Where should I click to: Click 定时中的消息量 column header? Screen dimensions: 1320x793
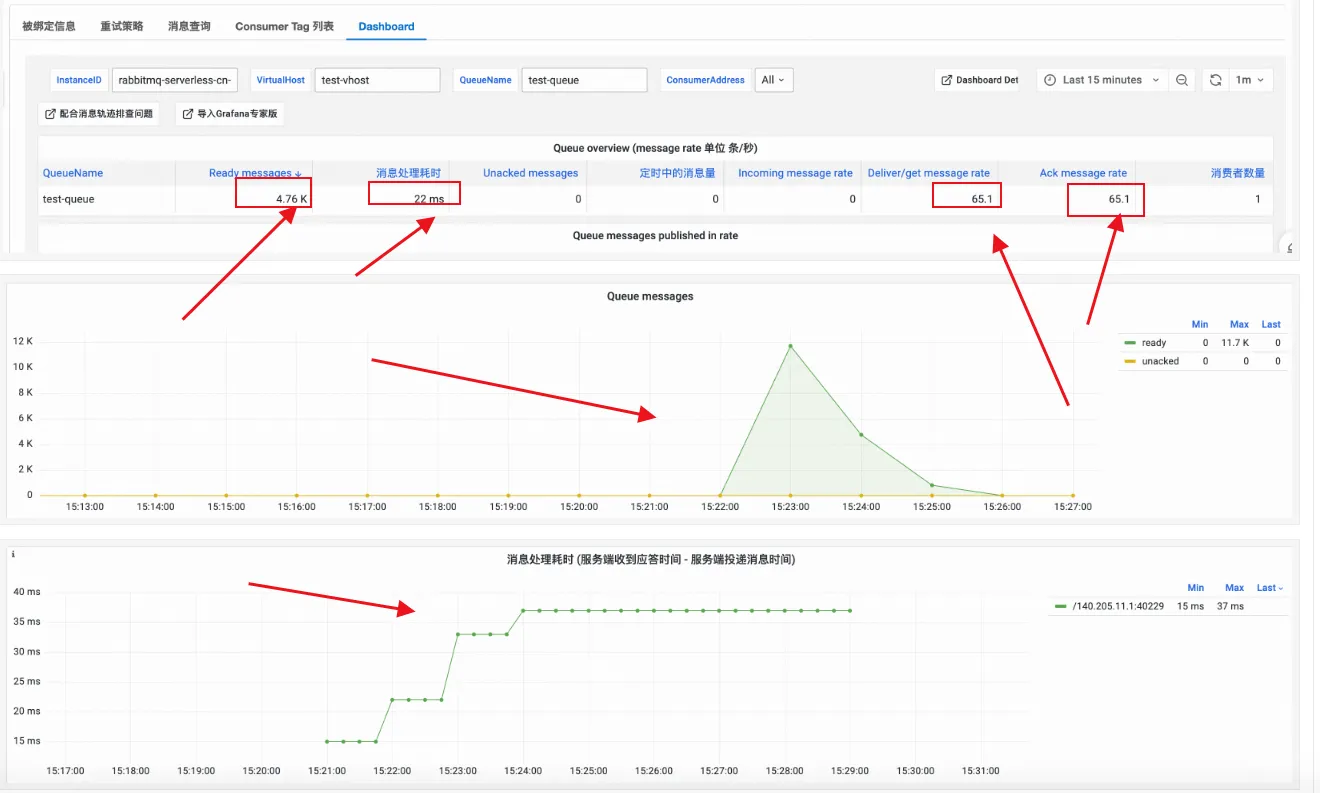coord(678,173)
